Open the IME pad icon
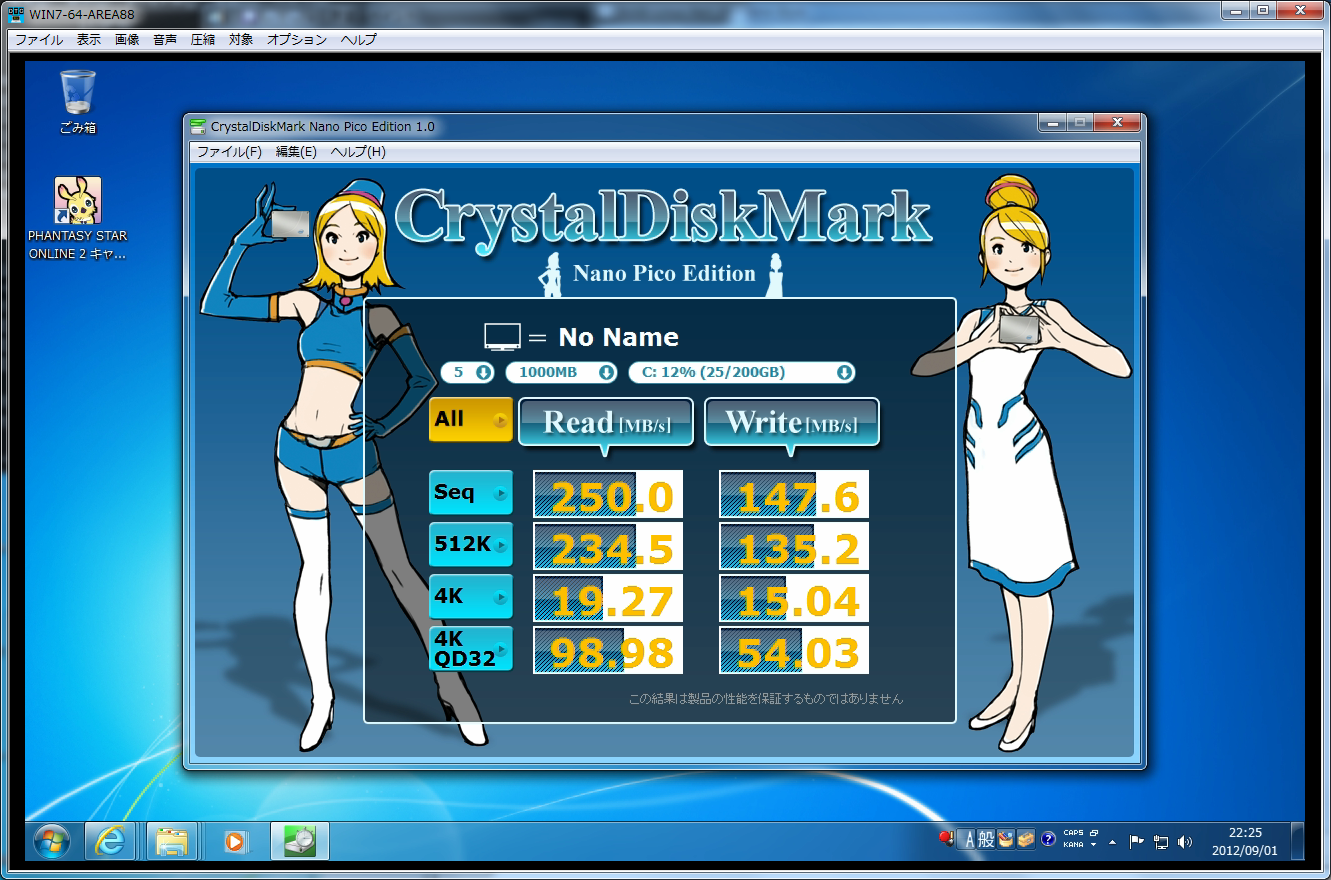 click(x=1006, y=840)
